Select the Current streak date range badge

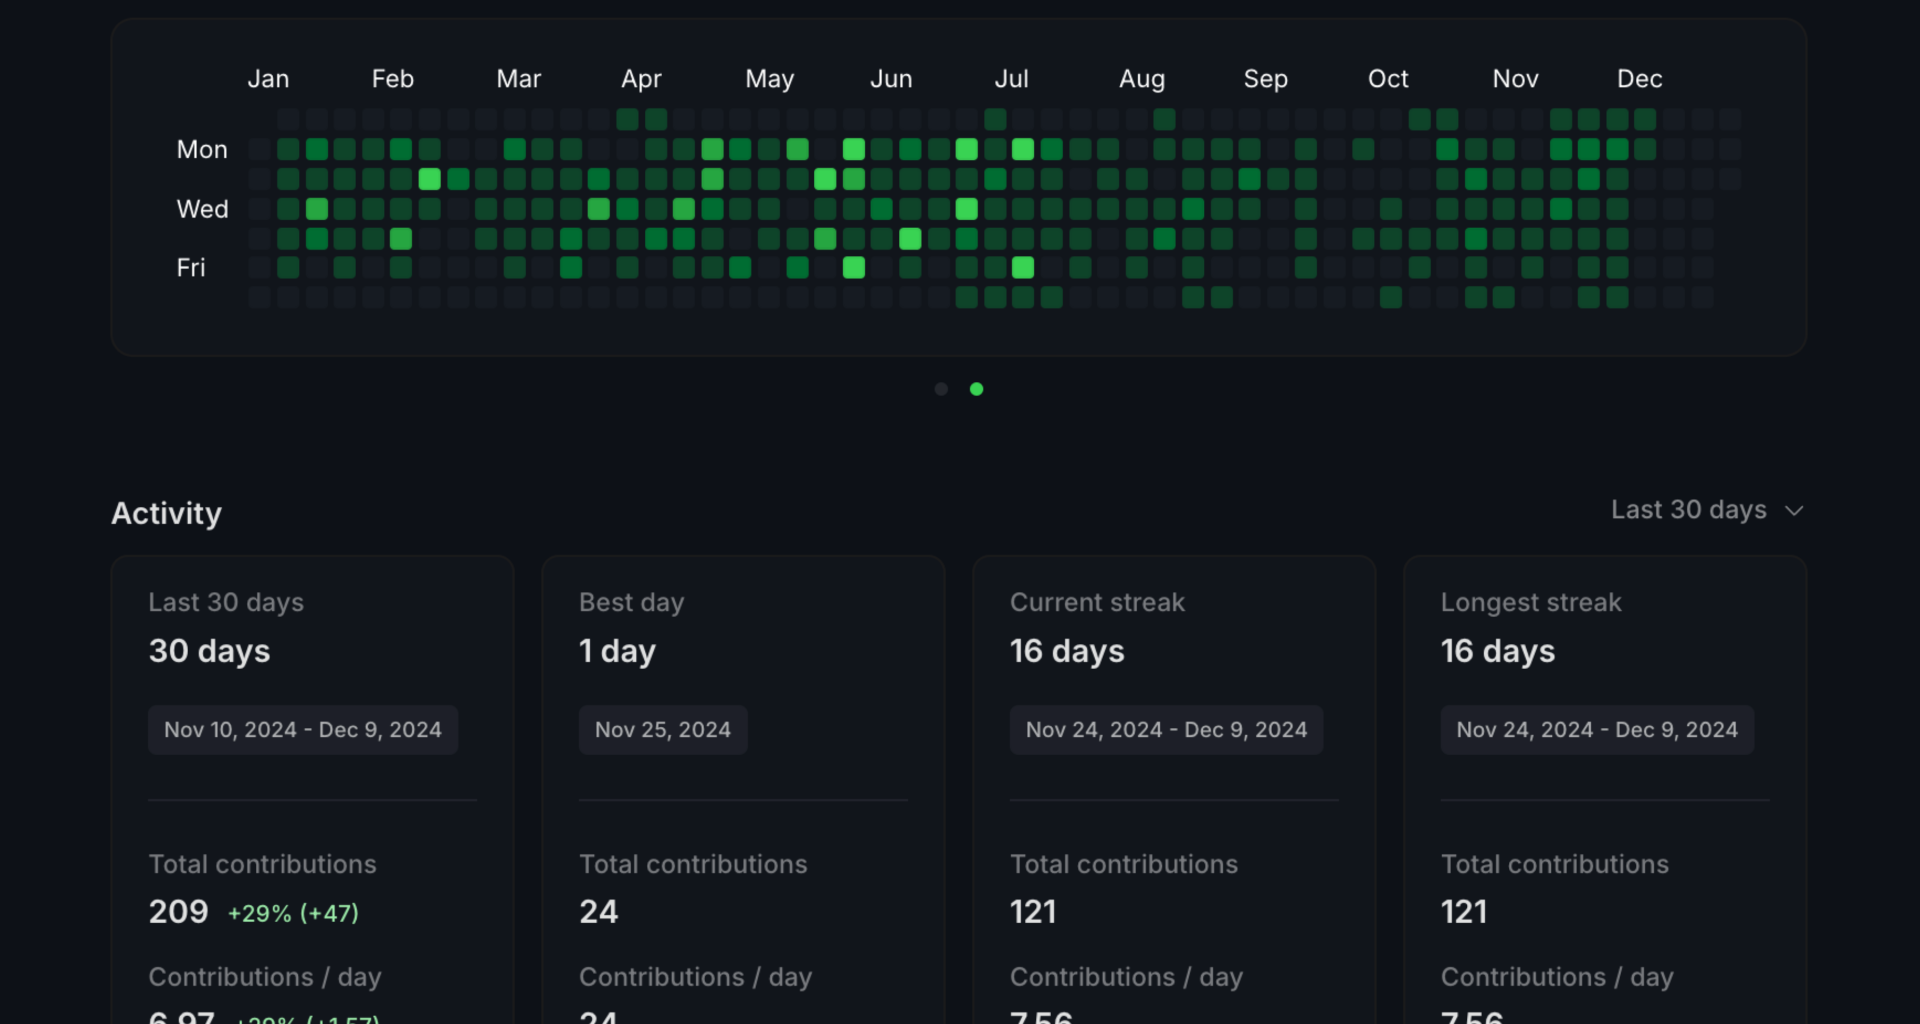coord(1166,729)
